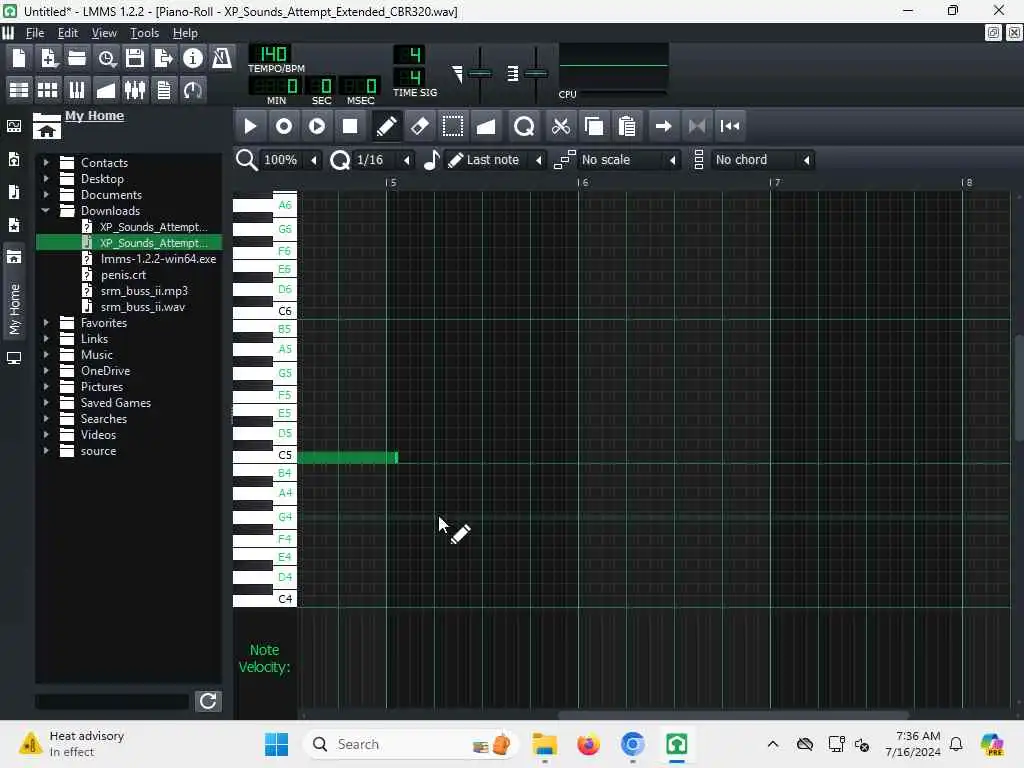Open the No chord dropdown
The height and width of the screenshot is (768, 1024).
coord(763,160)
